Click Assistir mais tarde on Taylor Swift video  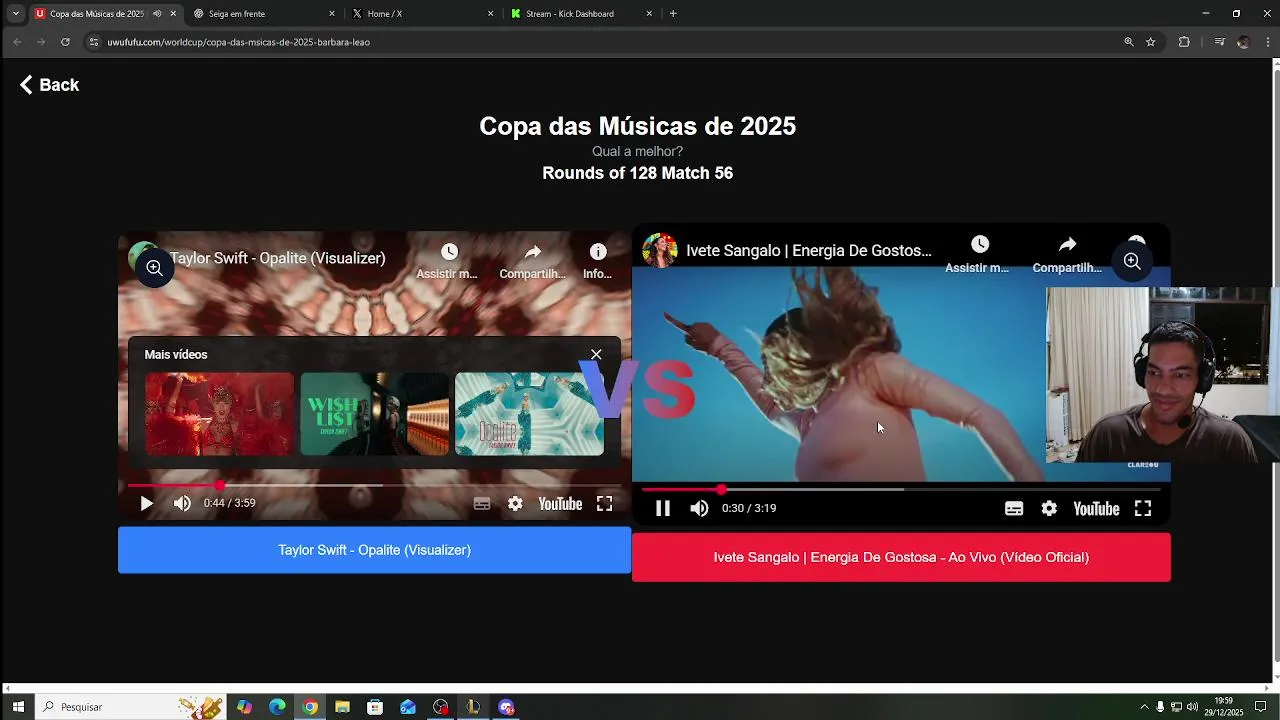pyautogui.click(x=448, y=261)
